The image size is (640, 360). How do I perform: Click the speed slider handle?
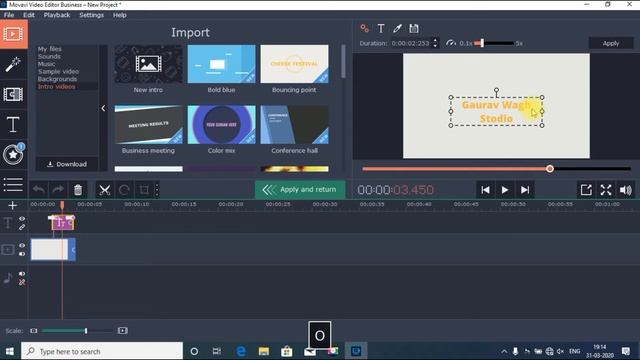[x=482, y=43]
